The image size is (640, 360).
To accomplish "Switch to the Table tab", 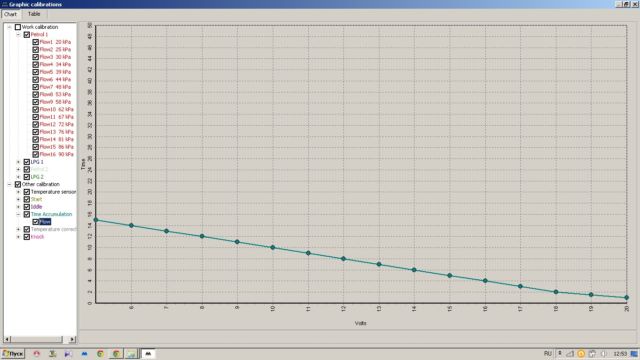I will coord(34,14).
